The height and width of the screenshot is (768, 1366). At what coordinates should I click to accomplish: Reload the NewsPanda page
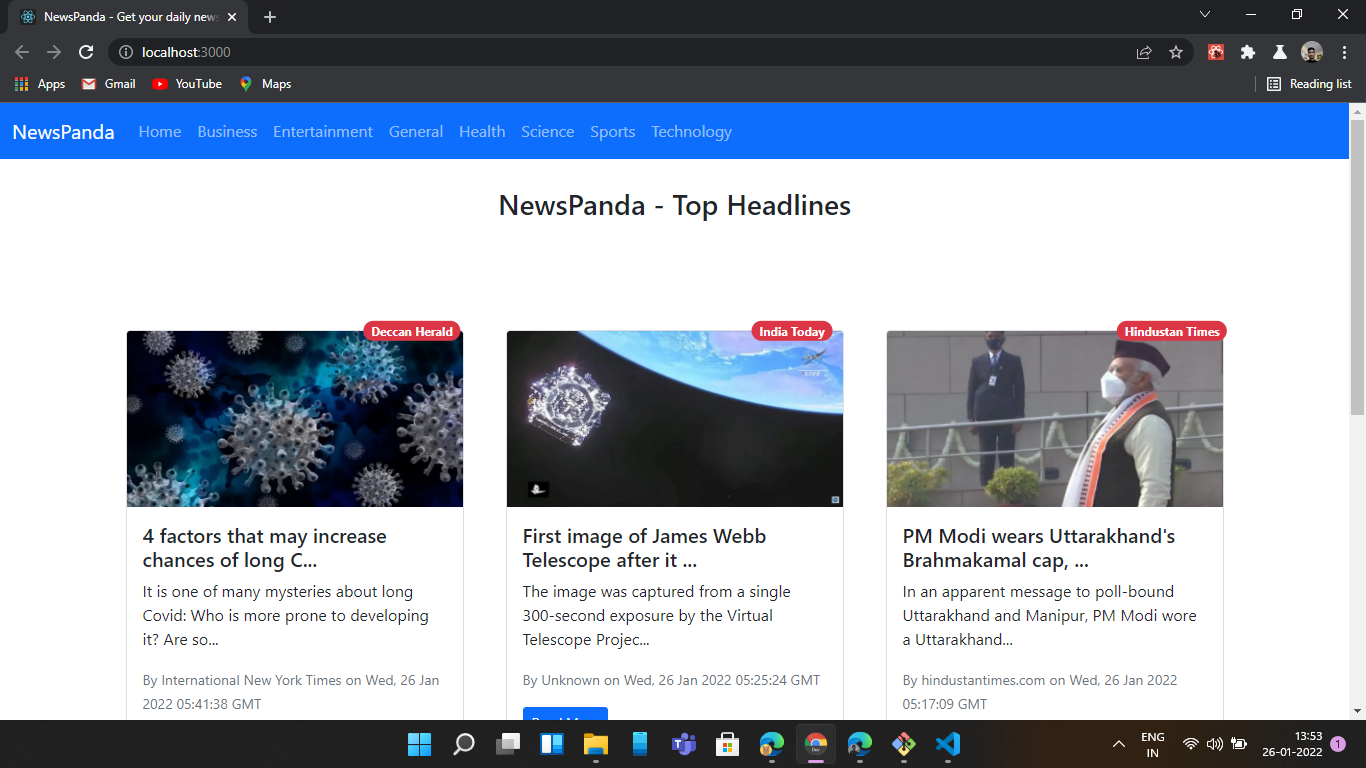point(84,51)
